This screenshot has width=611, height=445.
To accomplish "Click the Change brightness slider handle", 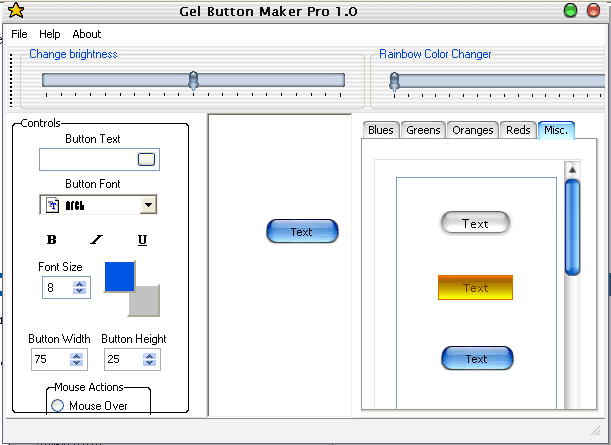I will (193, 79).
